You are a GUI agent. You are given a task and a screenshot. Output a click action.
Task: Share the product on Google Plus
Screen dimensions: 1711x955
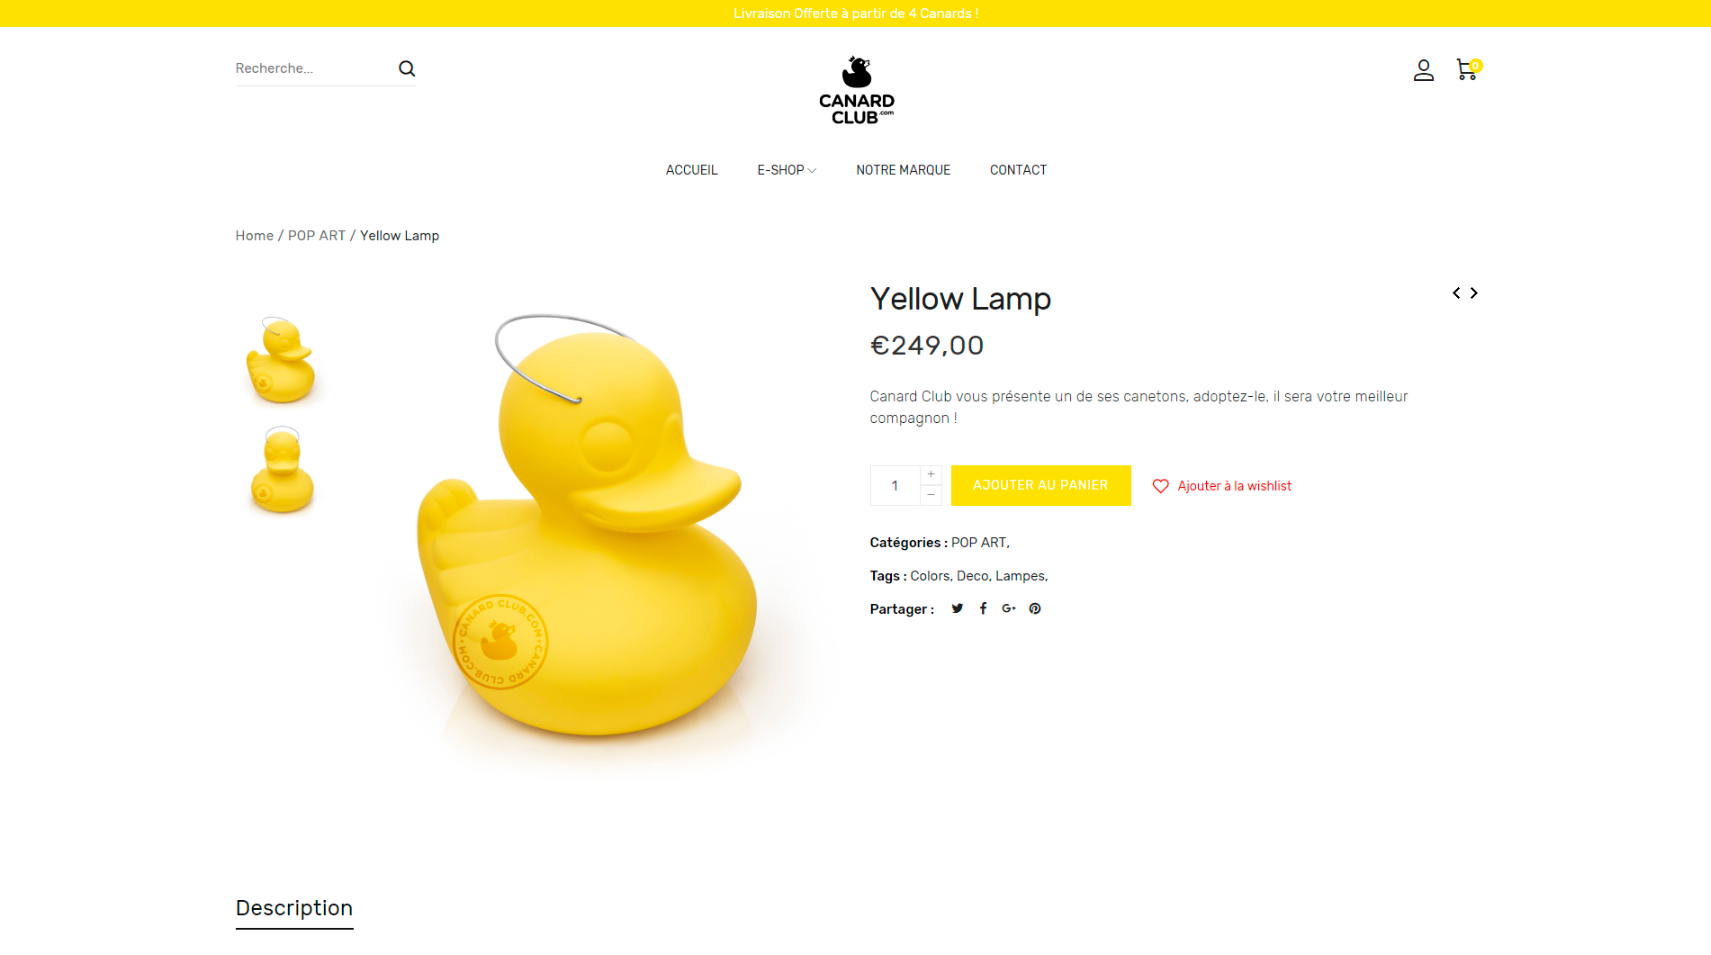pos(1008,609)
